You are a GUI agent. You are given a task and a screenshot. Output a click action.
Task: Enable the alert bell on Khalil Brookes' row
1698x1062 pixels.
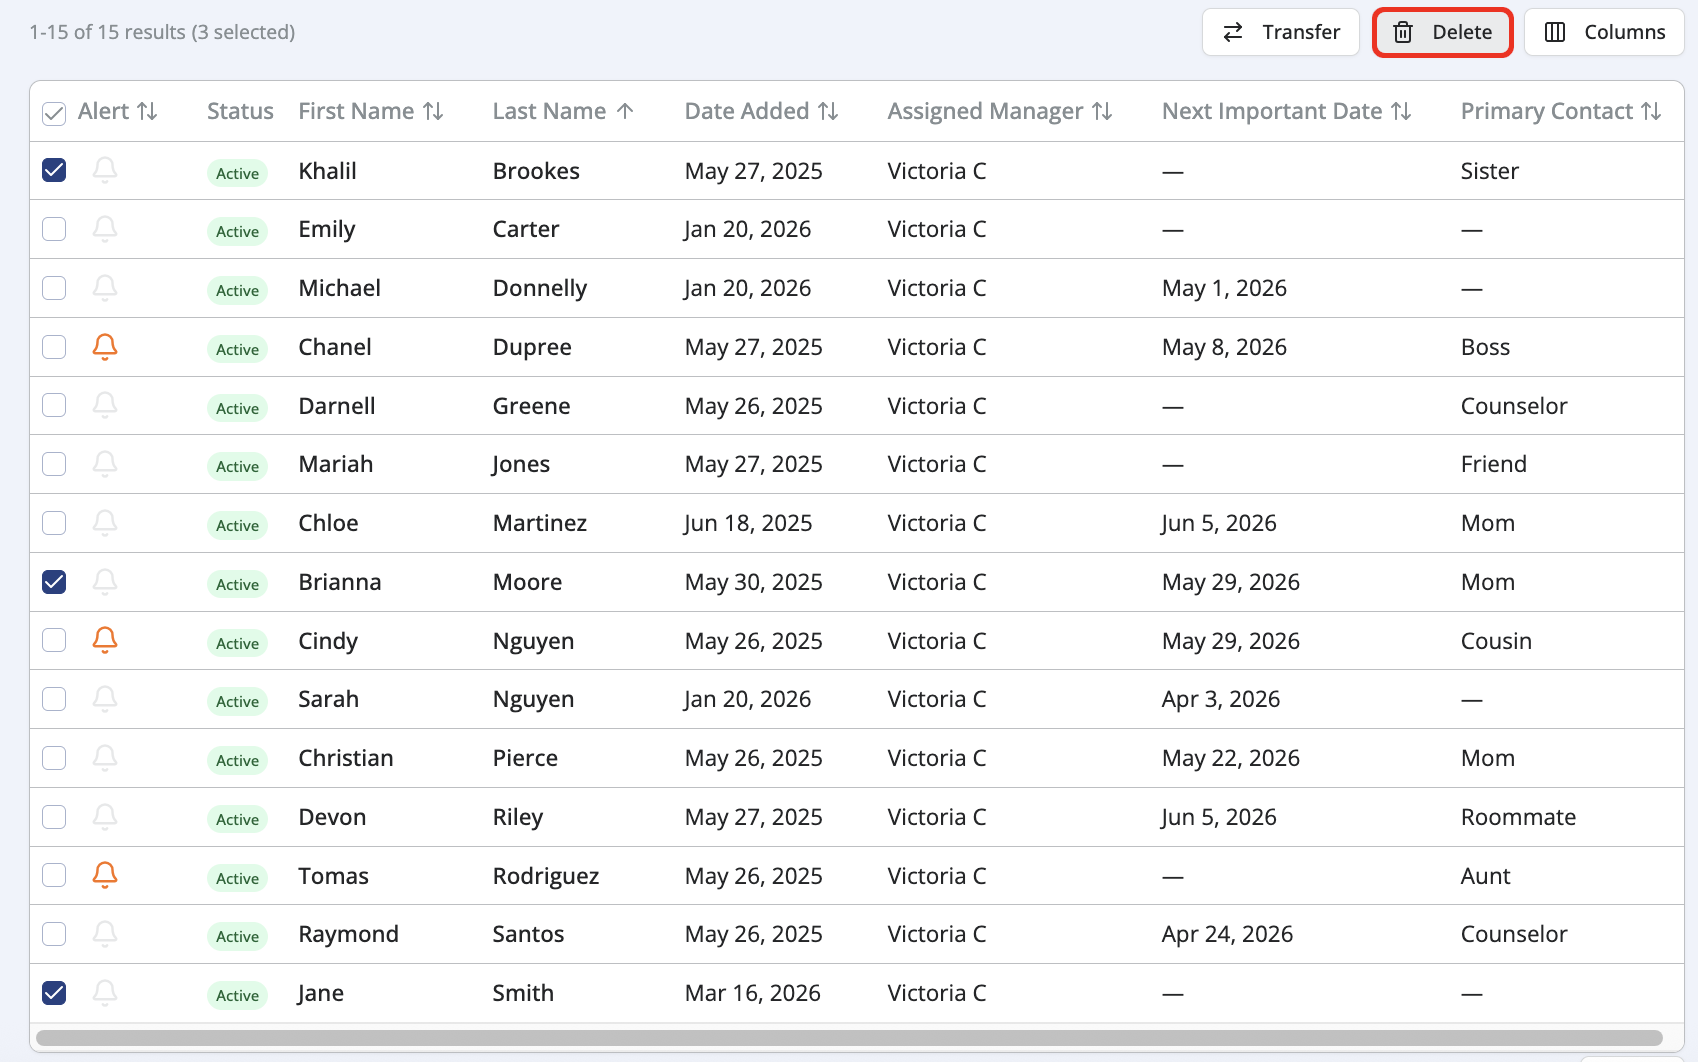coord(104,170)
